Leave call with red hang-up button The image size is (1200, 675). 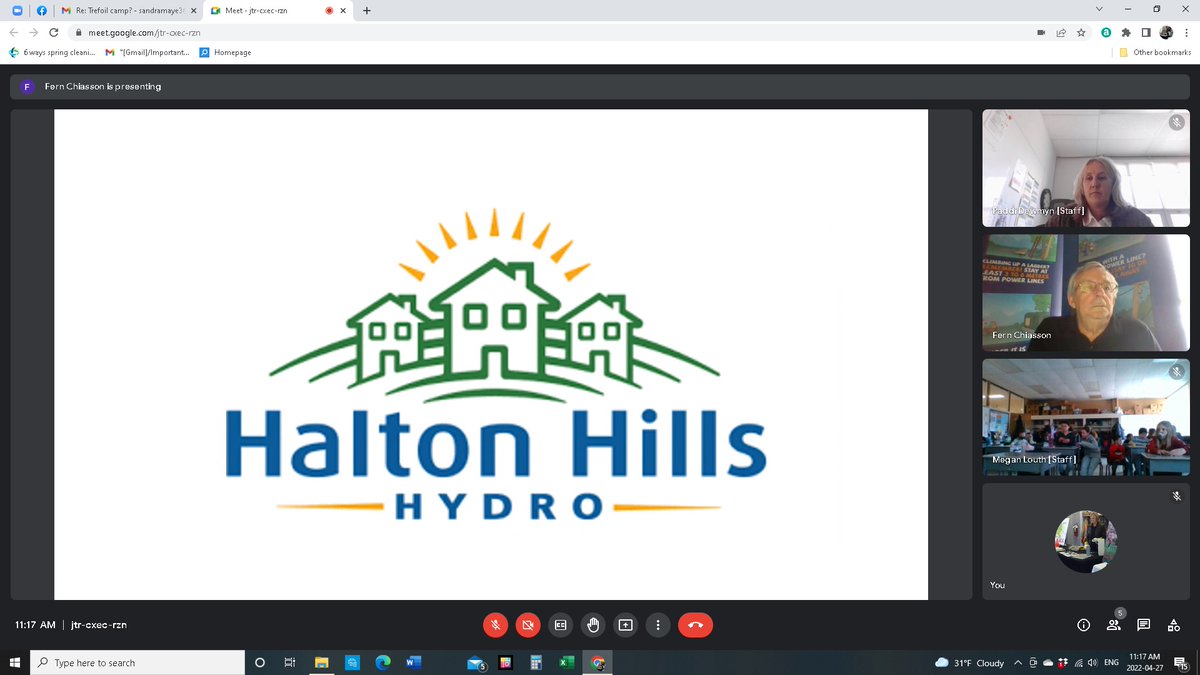pyautogui.click(x=696, y=625)
